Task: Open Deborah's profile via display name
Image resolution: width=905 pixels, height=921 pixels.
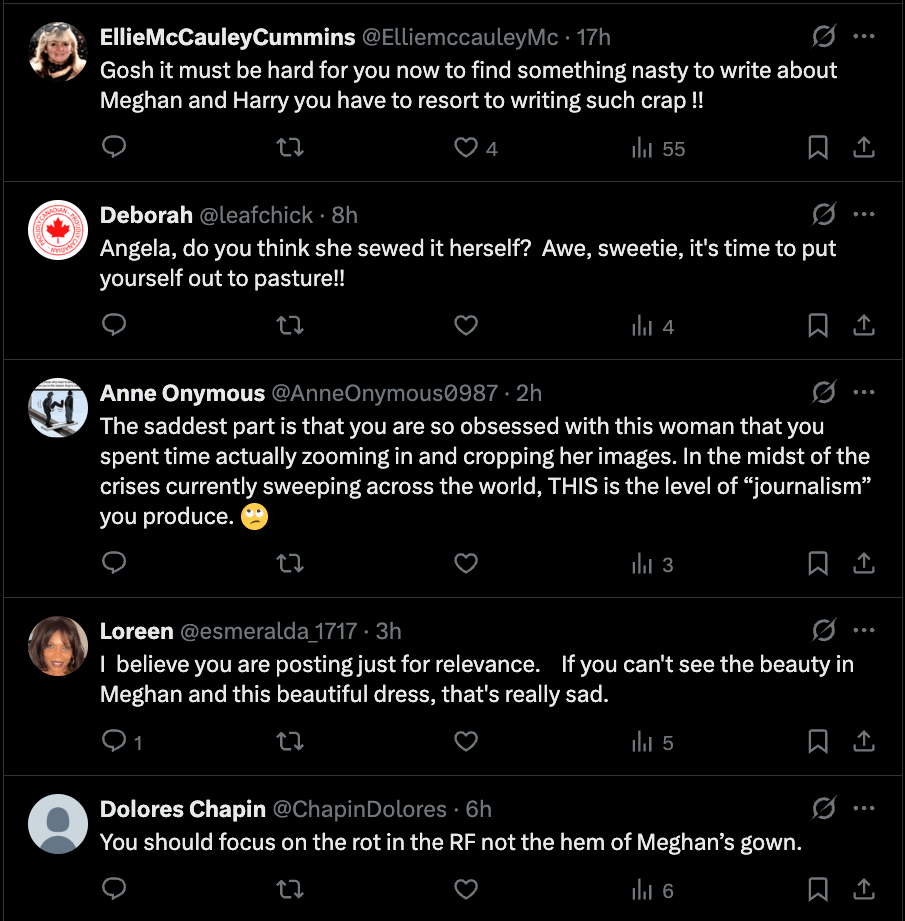Action: [146, 215]
